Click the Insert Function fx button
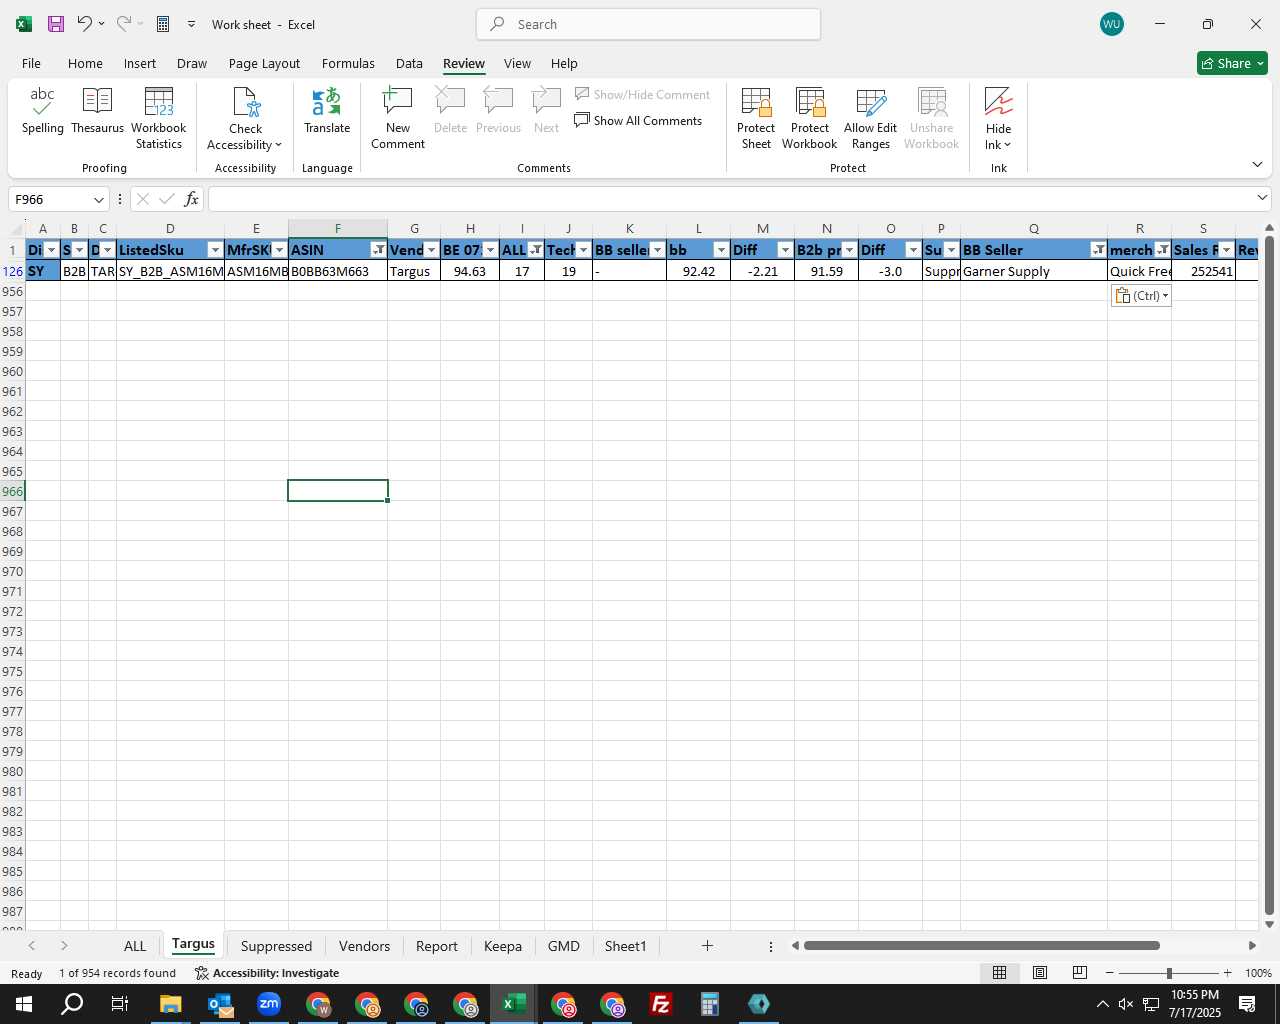Viewport: 1280px width, 1024px height. (191, 199)
